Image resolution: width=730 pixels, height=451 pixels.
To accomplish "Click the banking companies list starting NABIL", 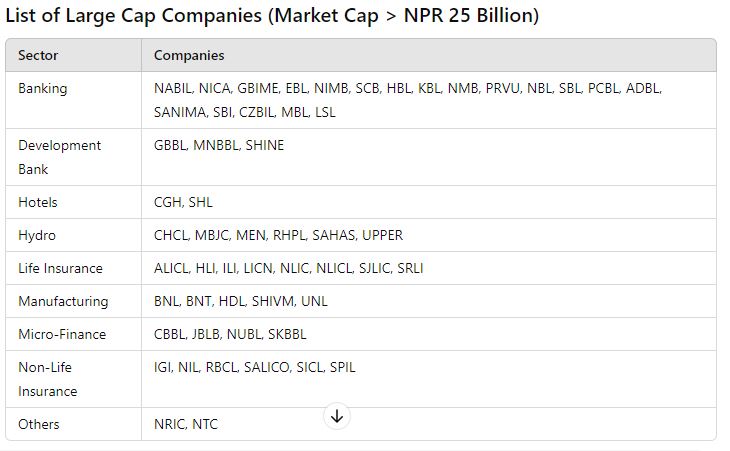I will (x=407, y=100).
